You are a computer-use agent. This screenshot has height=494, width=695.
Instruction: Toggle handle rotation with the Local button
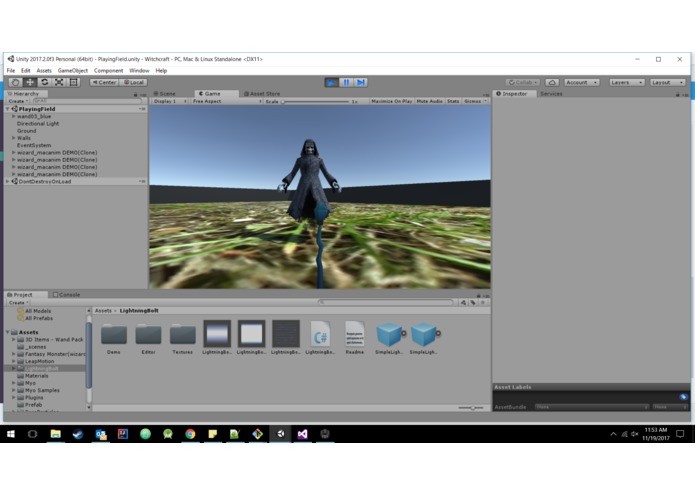point(133,82)
